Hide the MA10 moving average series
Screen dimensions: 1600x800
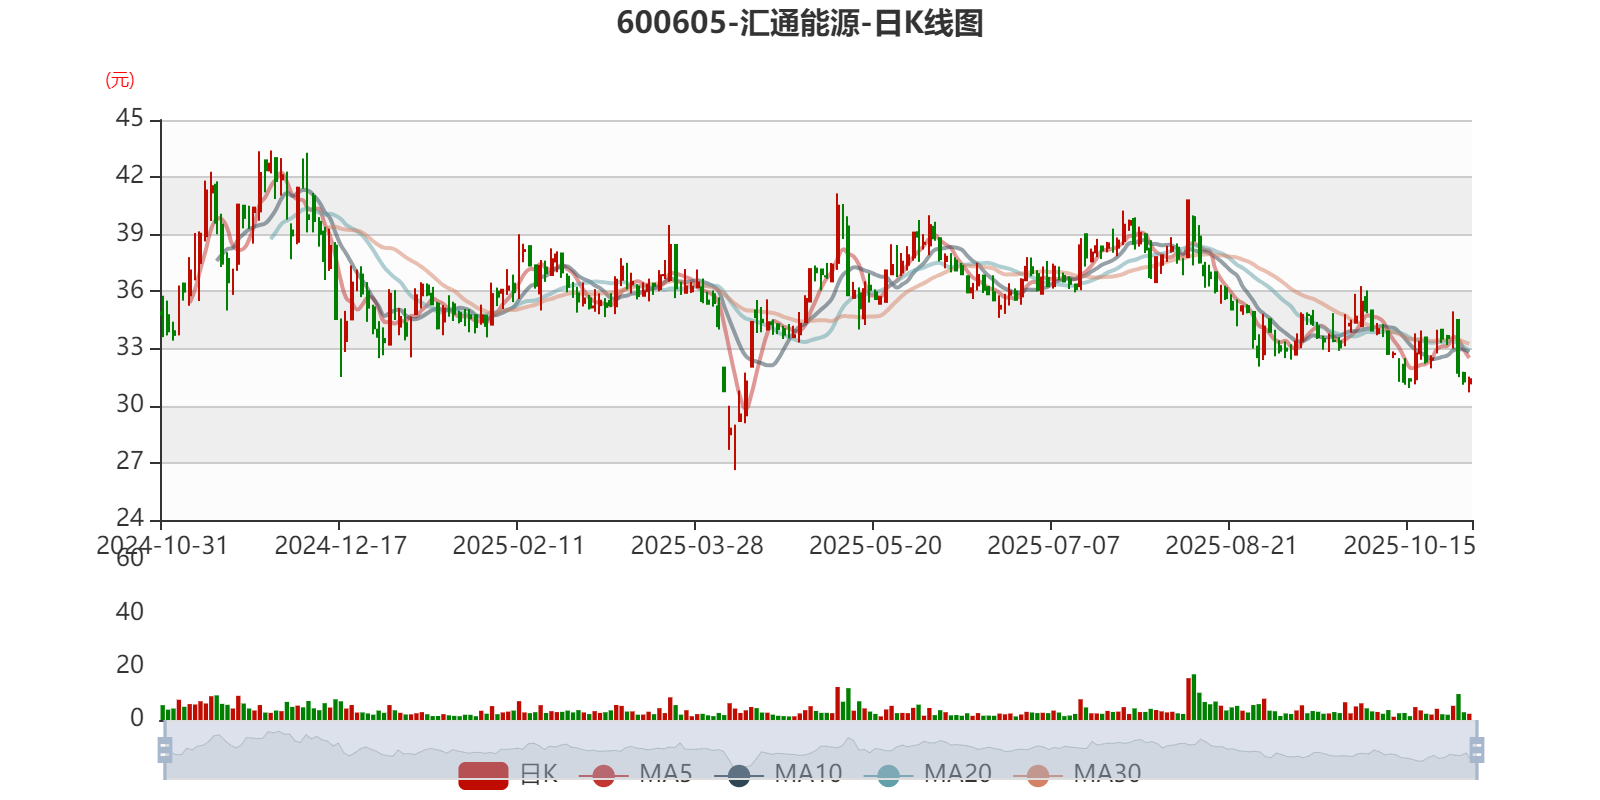tap(779, 774)
